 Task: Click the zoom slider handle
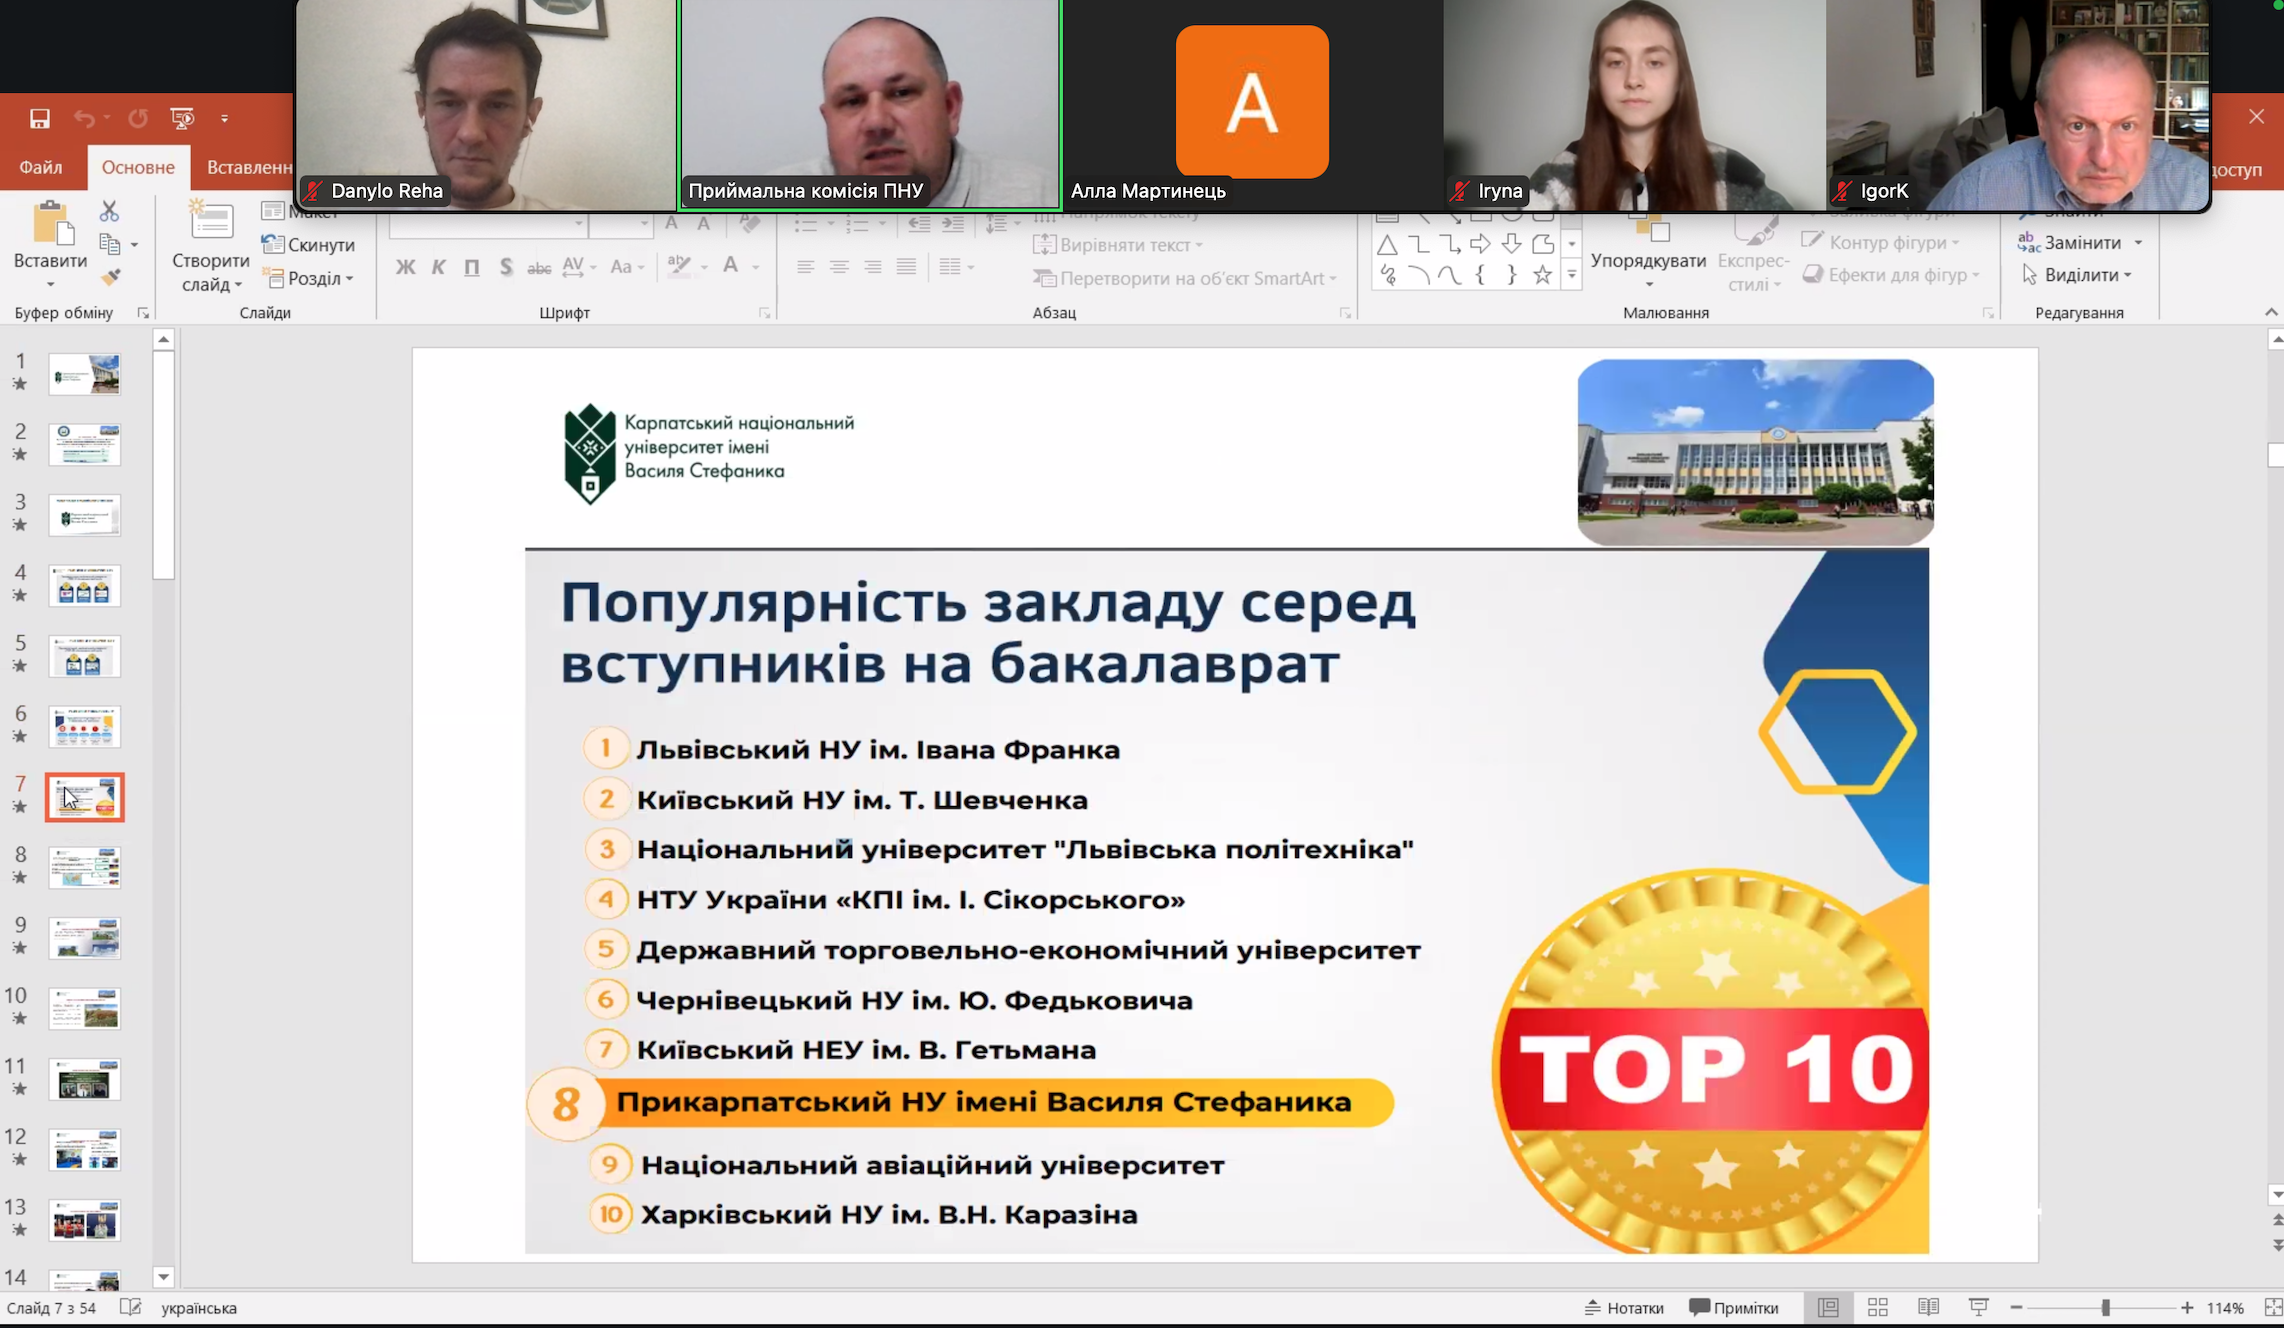(x=2105, y=1308)
